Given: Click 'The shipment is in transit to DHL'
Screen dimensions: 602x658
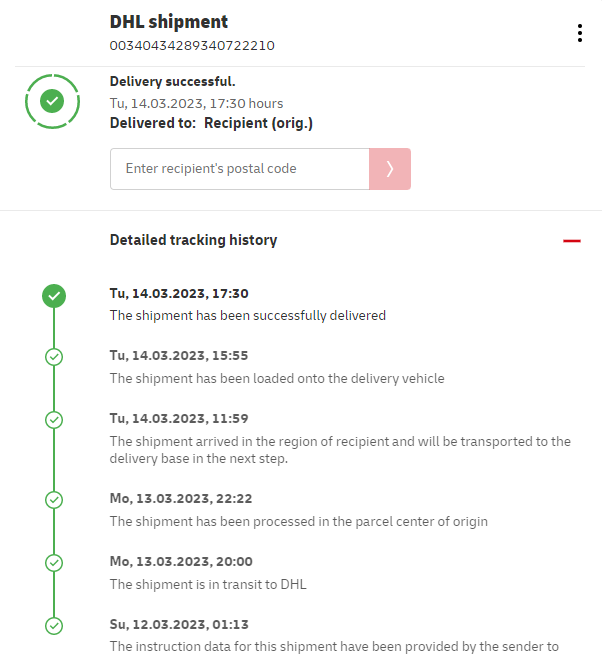Looking at the screenshot, I should point(208,584).
